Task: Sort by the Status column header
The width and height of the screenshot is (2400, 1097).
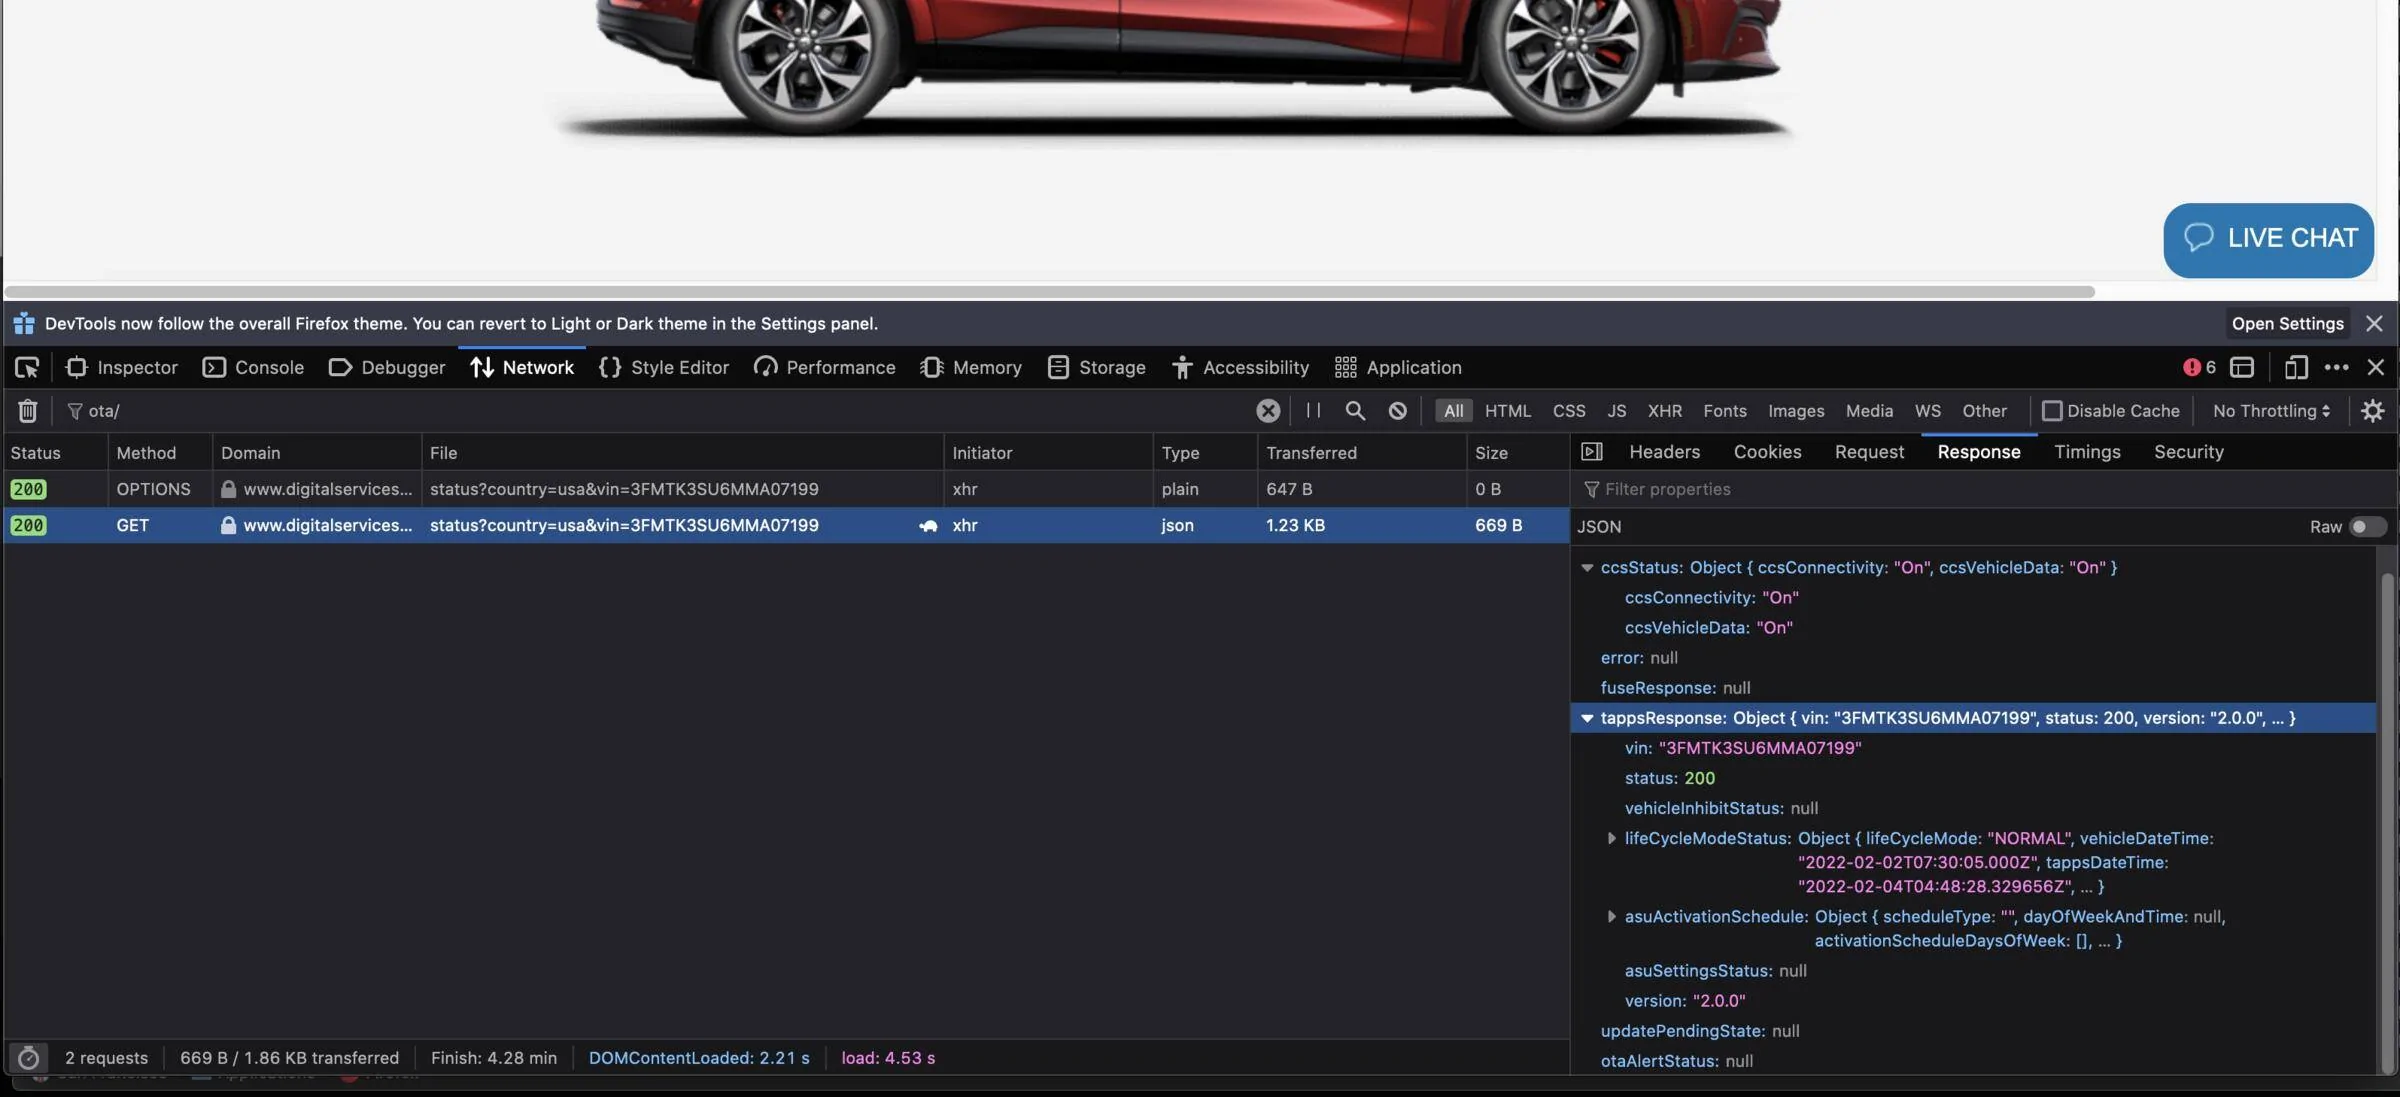Action: 56,453
